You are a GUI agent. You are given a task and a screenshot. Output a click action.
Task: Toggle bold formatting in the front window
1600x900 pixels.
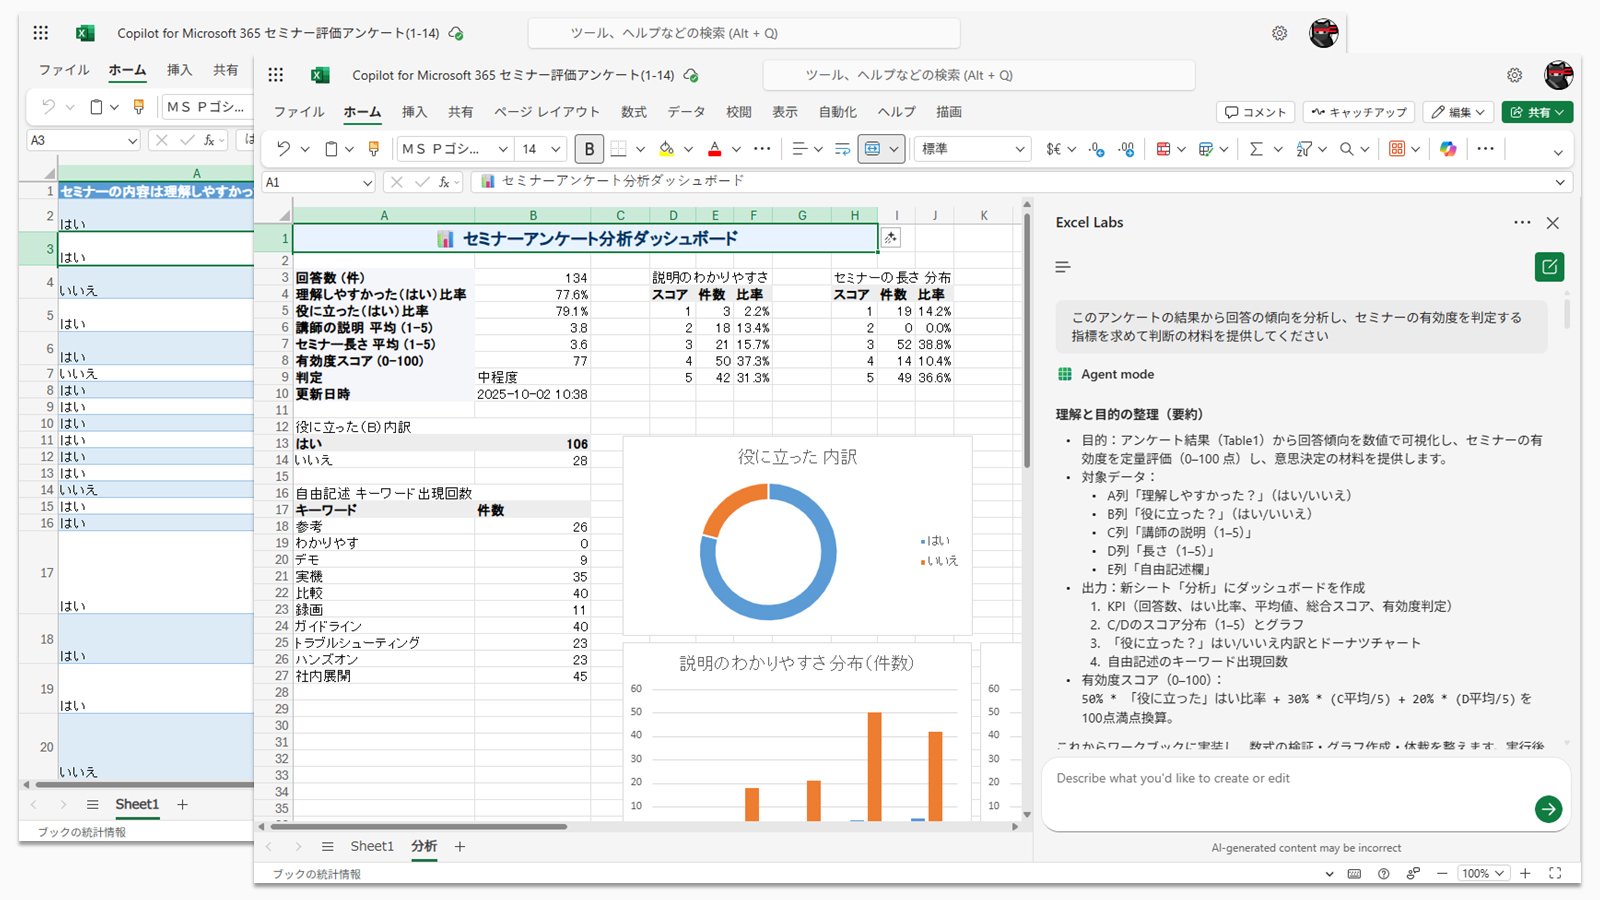pyautogui.click(x=589, y=149)
